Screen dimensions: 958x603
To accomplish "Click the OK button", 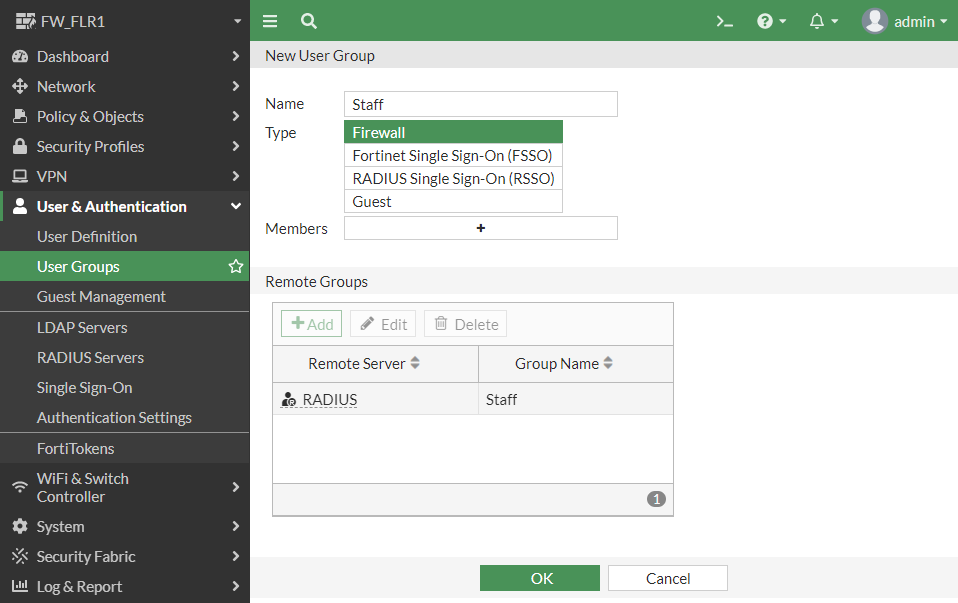I will click(x=539, y=578).
